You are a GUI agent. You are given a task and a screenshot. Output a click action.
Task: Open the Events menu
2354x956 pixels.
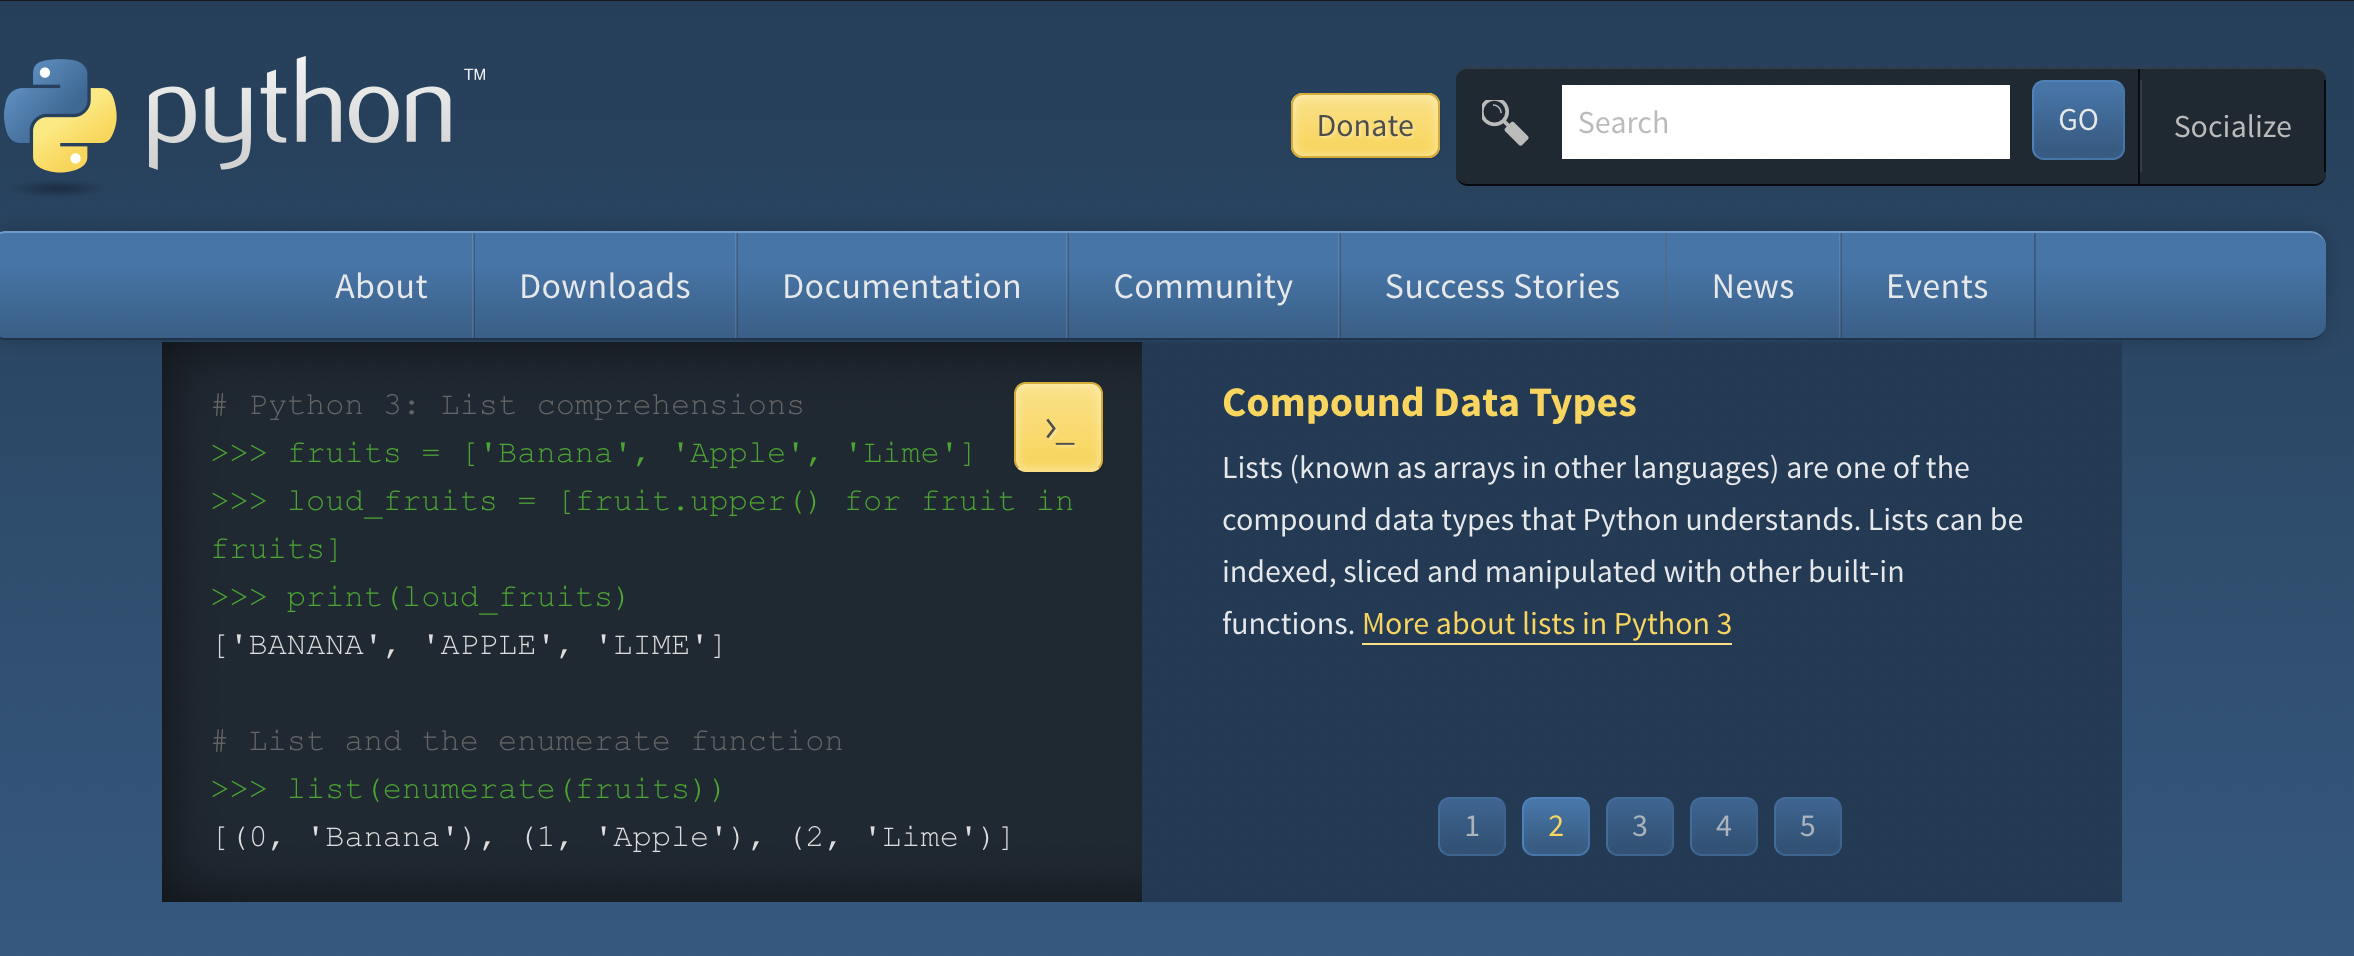click(1937, 286)
